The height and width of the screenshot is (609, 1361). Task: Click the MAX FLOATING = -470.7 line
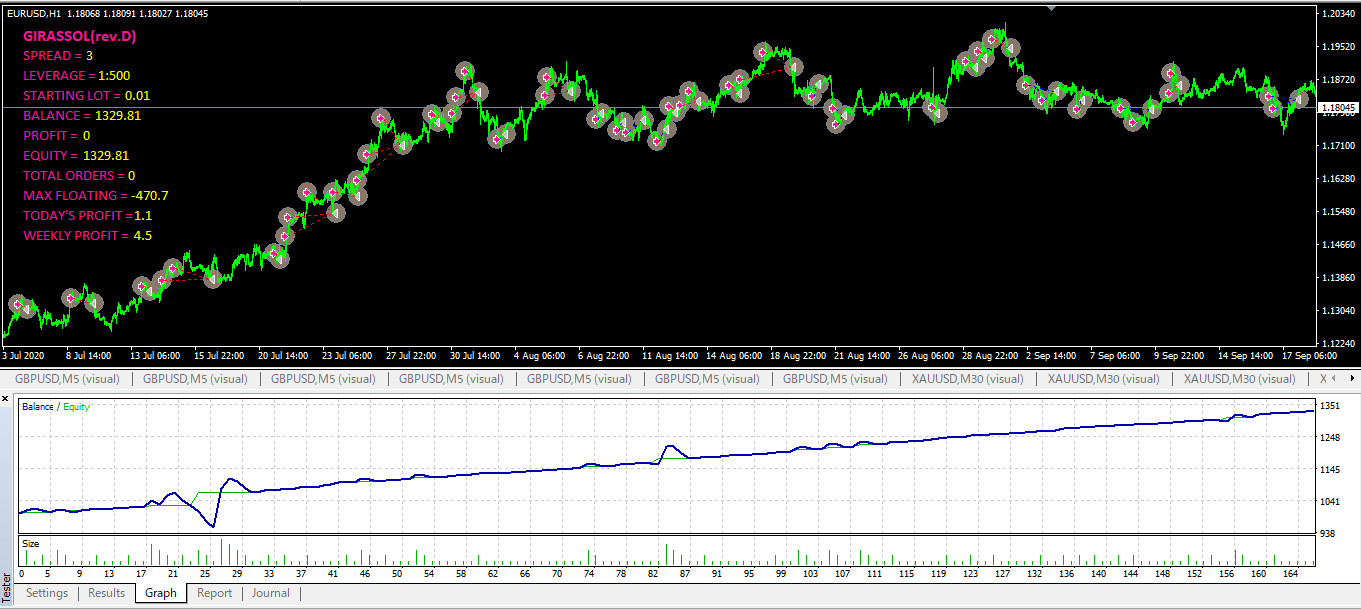(x=96, y=196)
